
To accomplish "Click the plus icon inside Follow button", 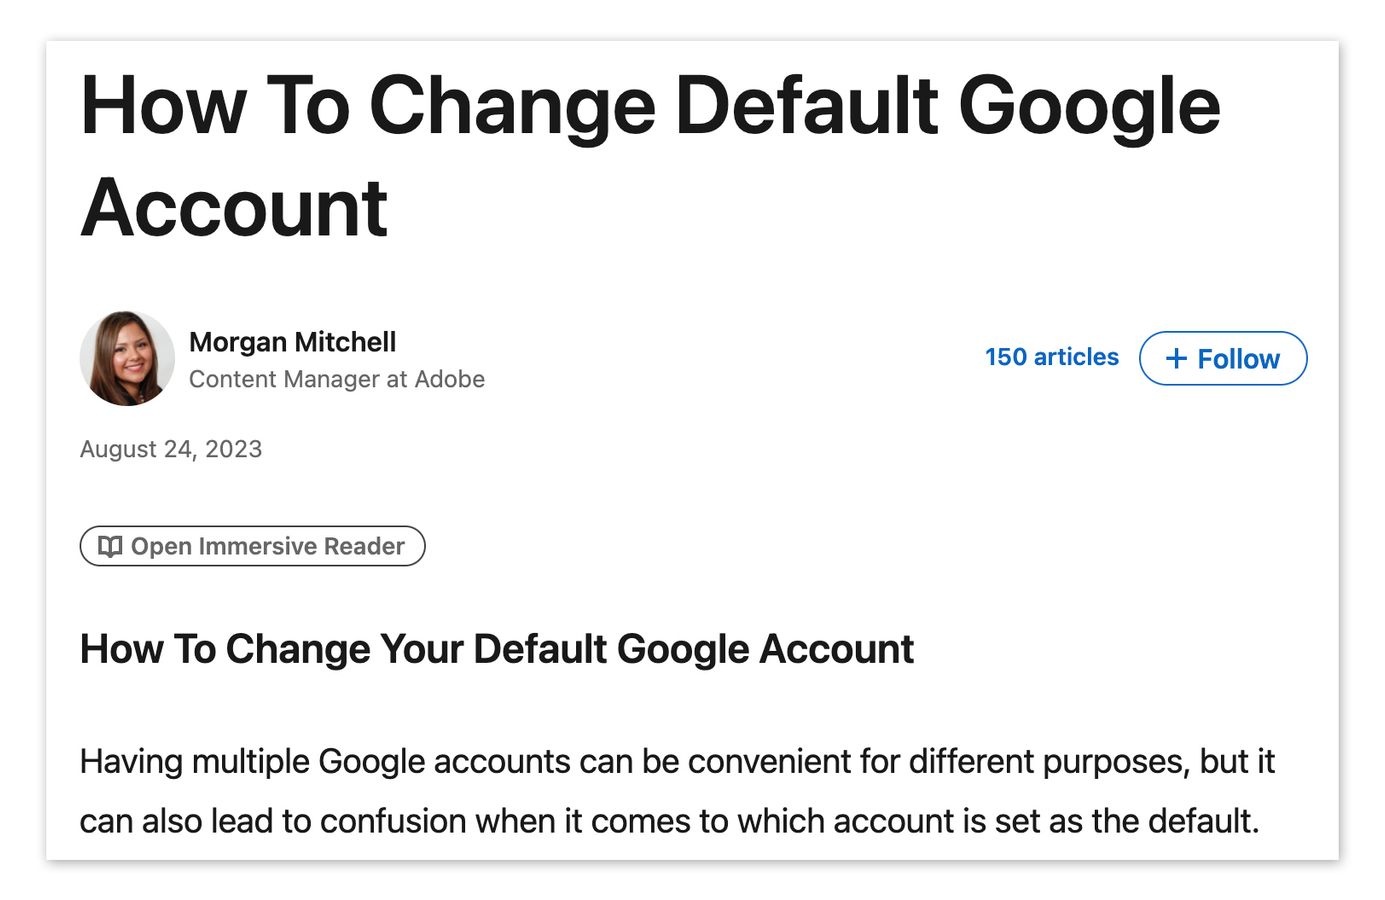I will 1178,358.
